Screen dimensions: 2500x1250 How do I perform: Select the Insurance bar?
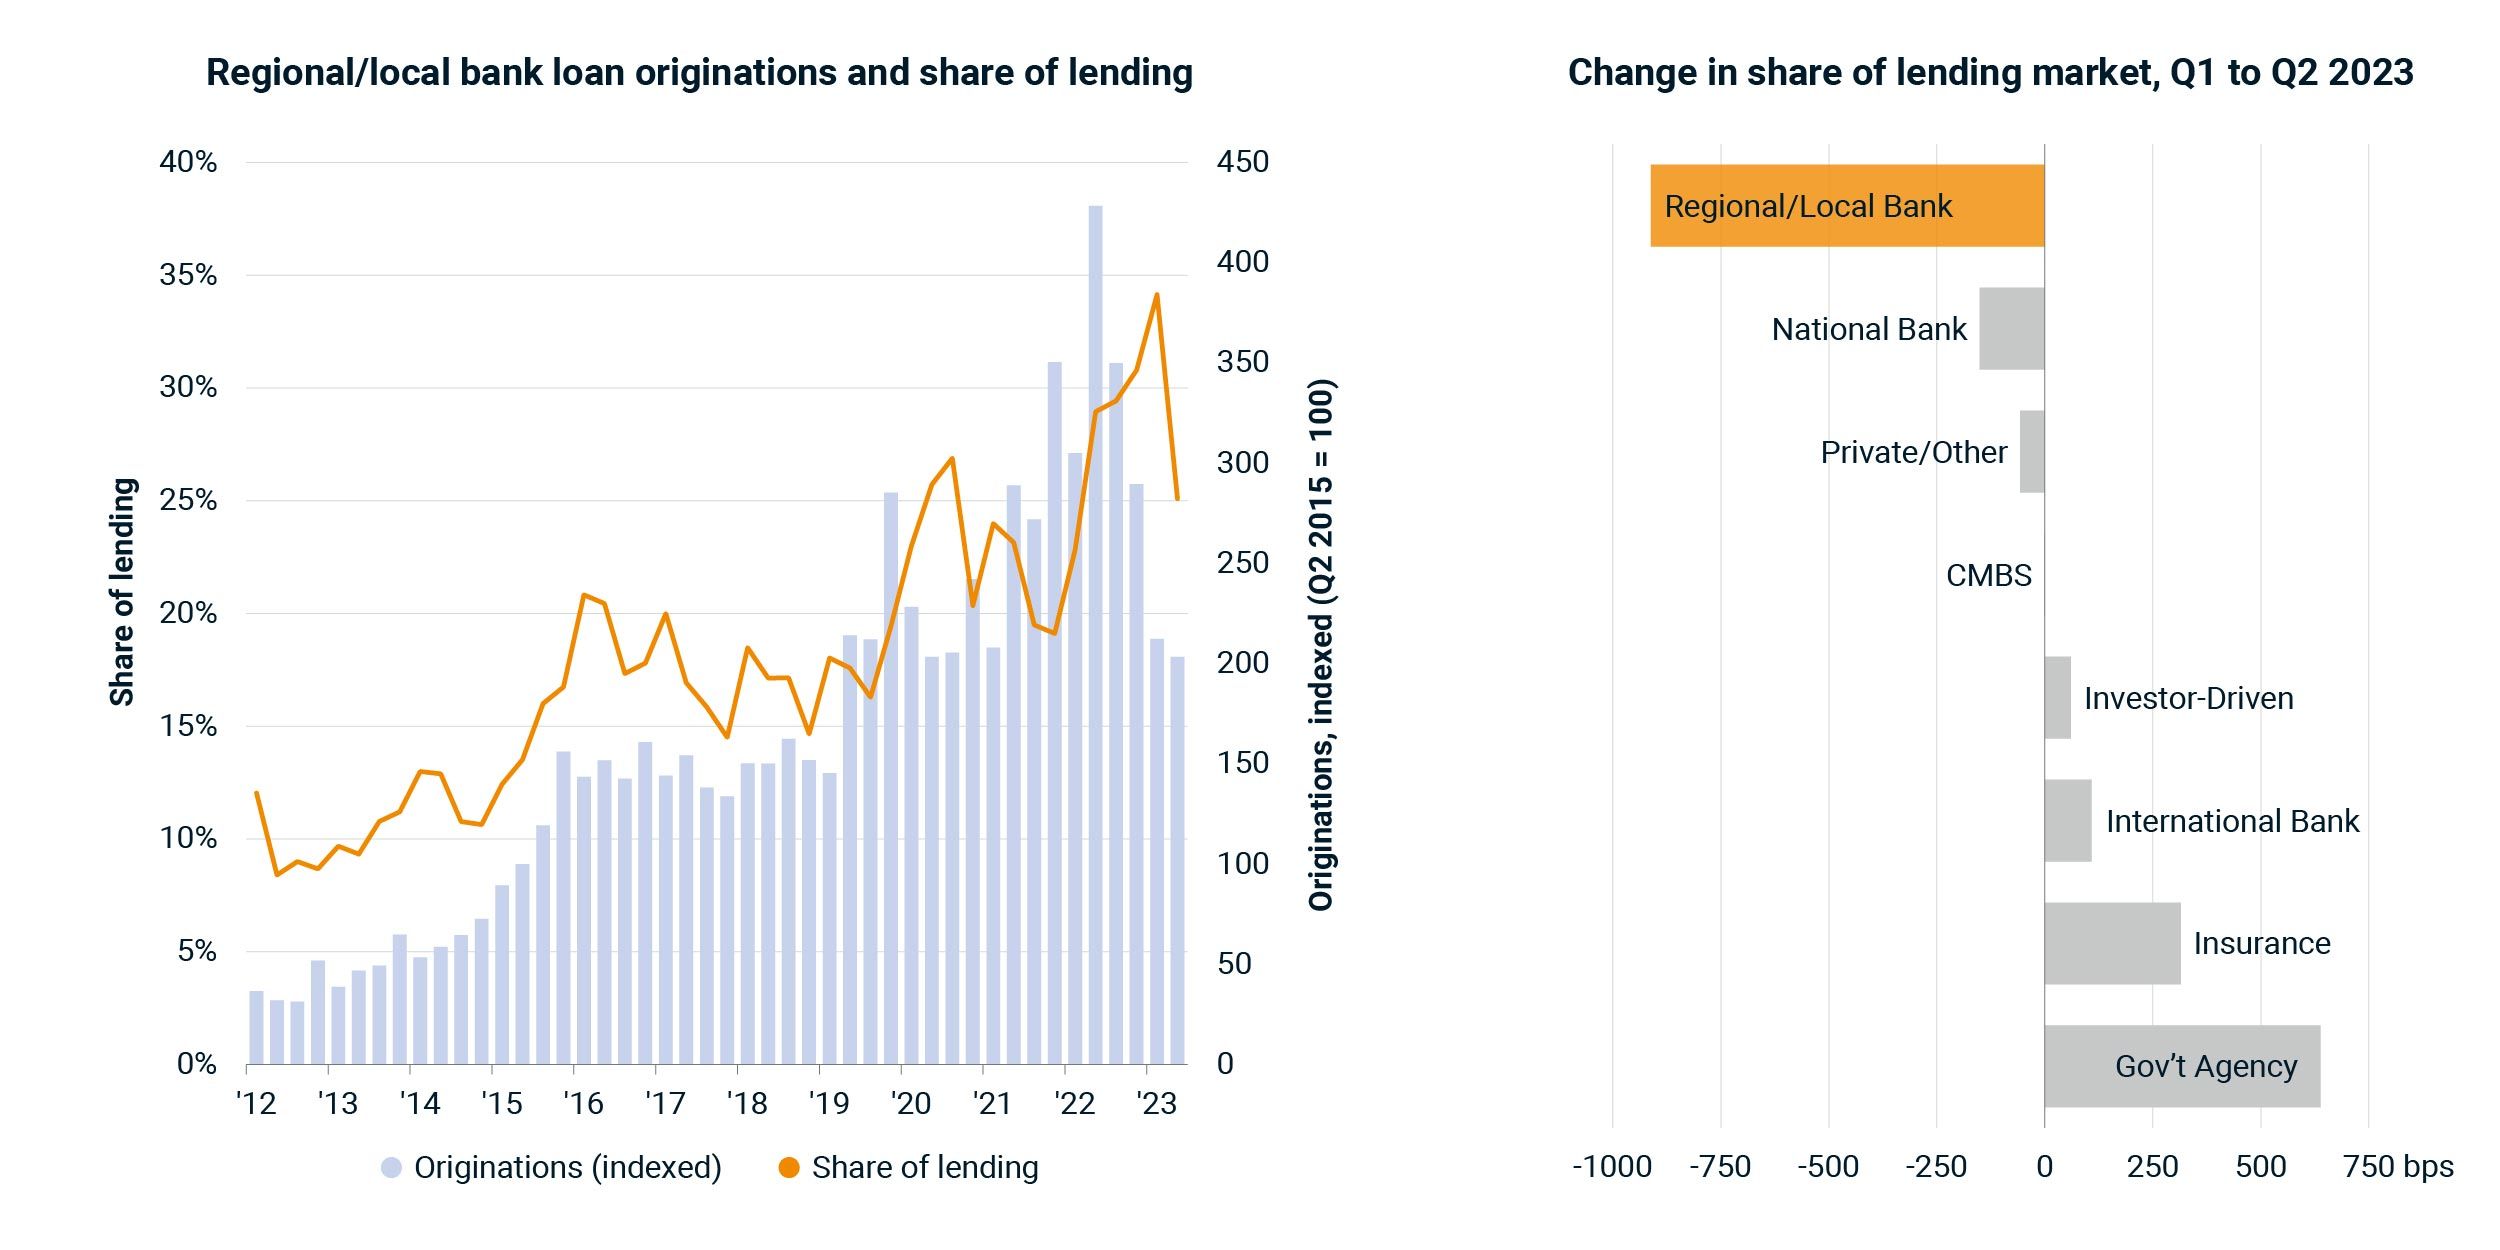point(2111,944)
